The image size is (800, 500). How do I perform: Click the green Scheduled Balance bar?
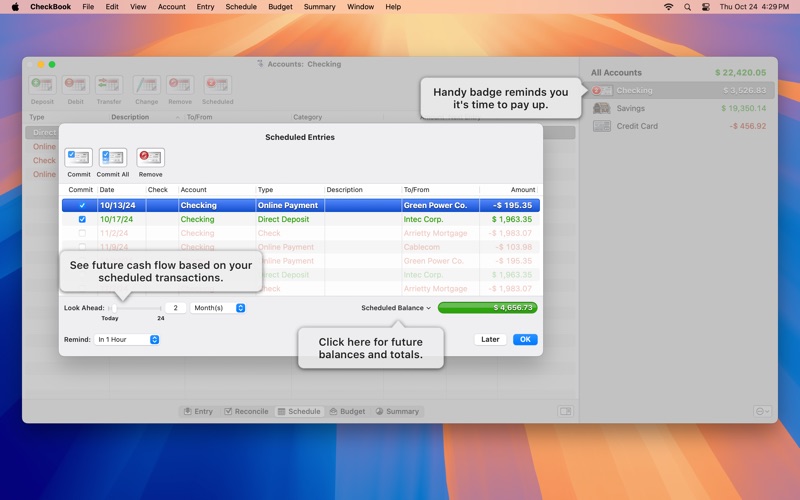(x=487, y=308)
